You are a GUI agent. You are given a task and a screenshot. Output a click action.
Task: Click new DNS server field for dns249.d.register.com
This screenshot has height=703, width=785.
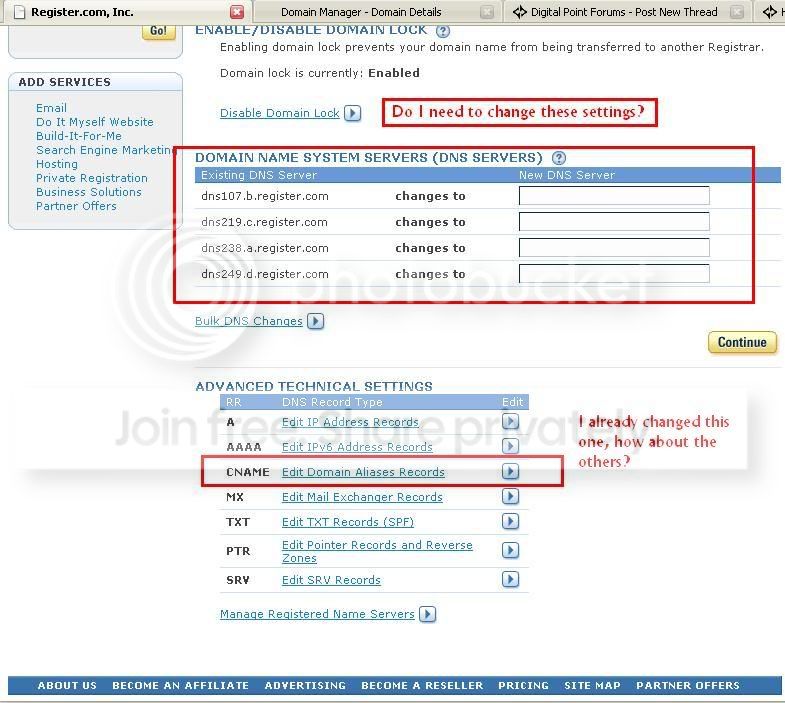[614, 274]
